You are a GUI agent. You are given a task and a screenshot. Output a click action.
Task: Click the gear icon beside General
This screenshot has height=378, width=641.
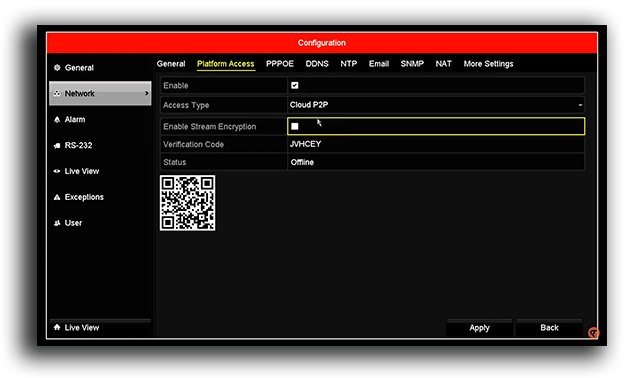tap(57, 68)
